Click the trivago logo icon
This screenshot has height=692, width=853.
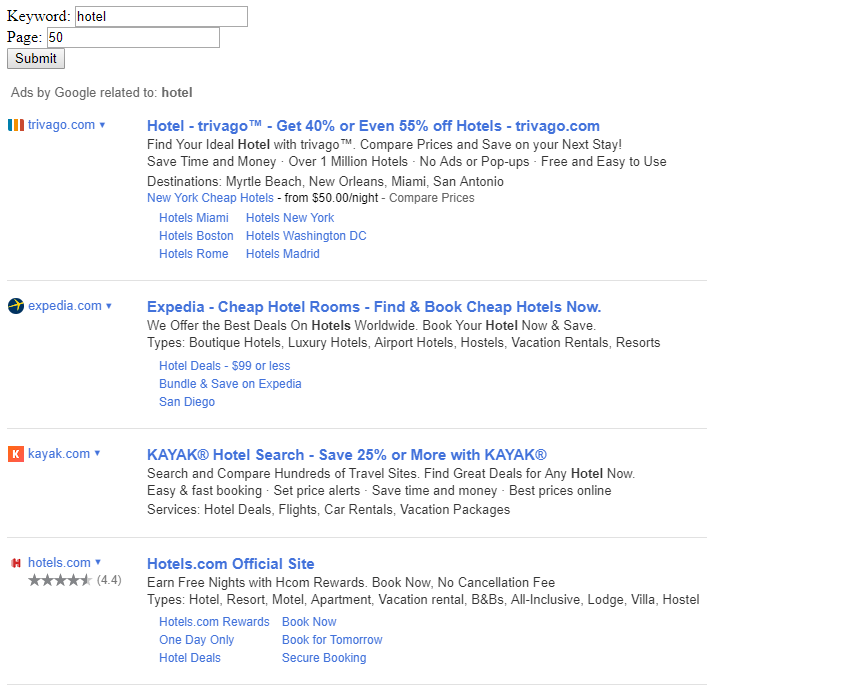point(16,125)
